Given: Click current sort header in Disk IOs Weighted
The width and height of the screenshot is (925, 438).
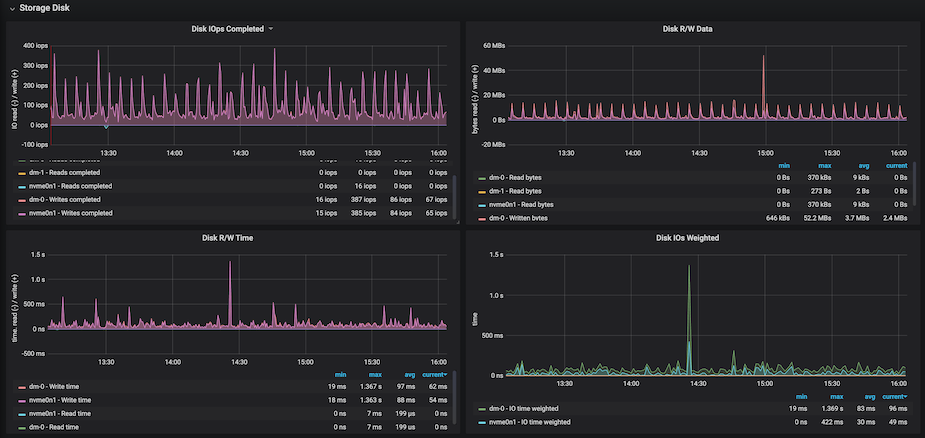Looking at the screenshot, I should click(x=895, y=397).
